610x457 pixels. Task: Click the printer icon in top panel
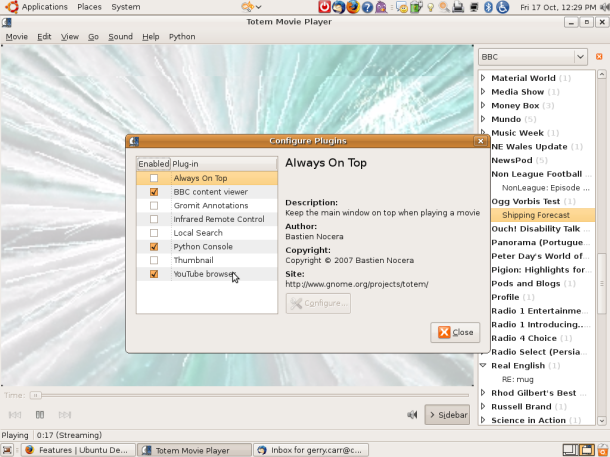tap(458, 7)
